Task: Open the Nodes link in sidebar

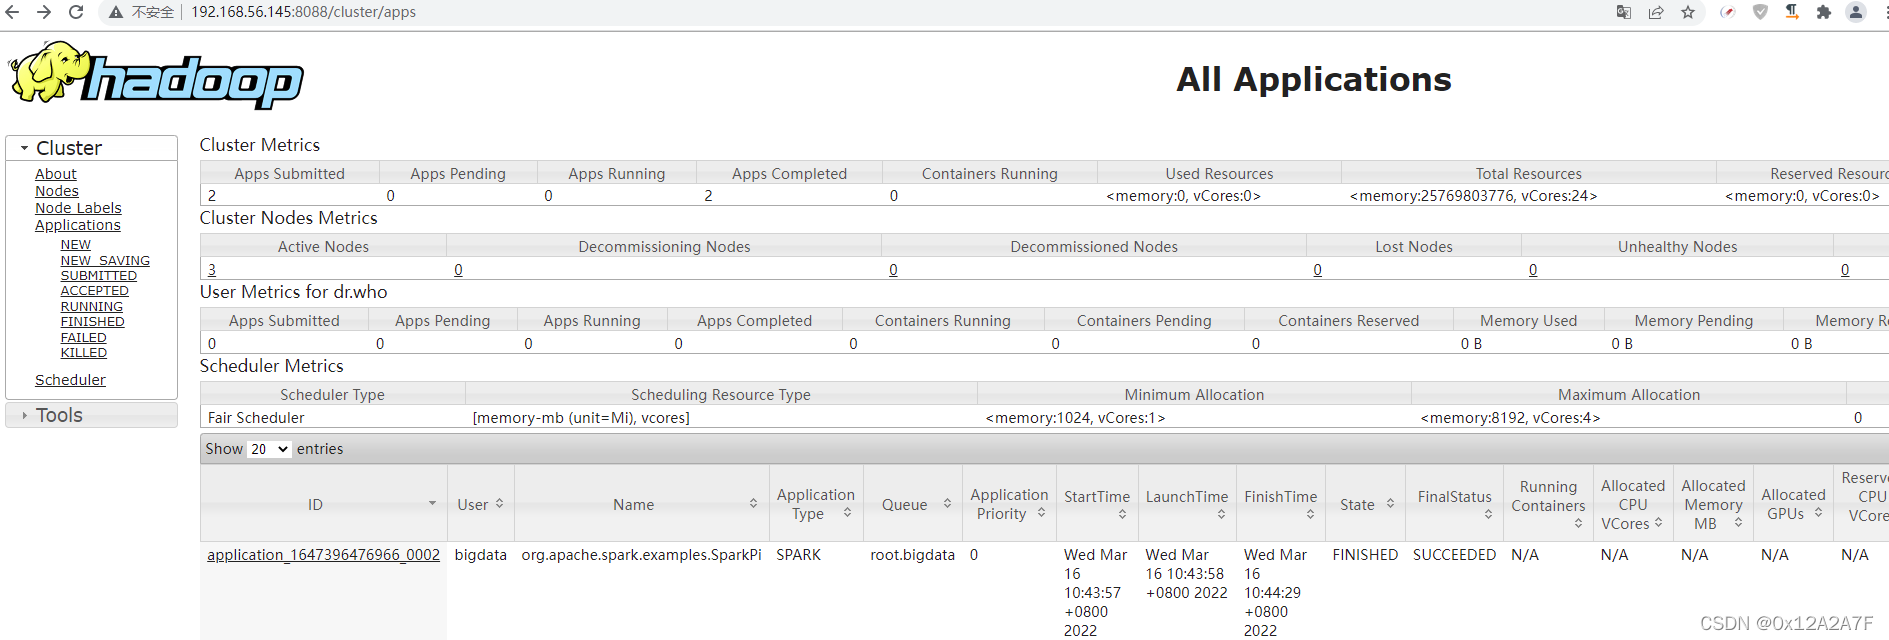Action: click(x=57, y=191)
